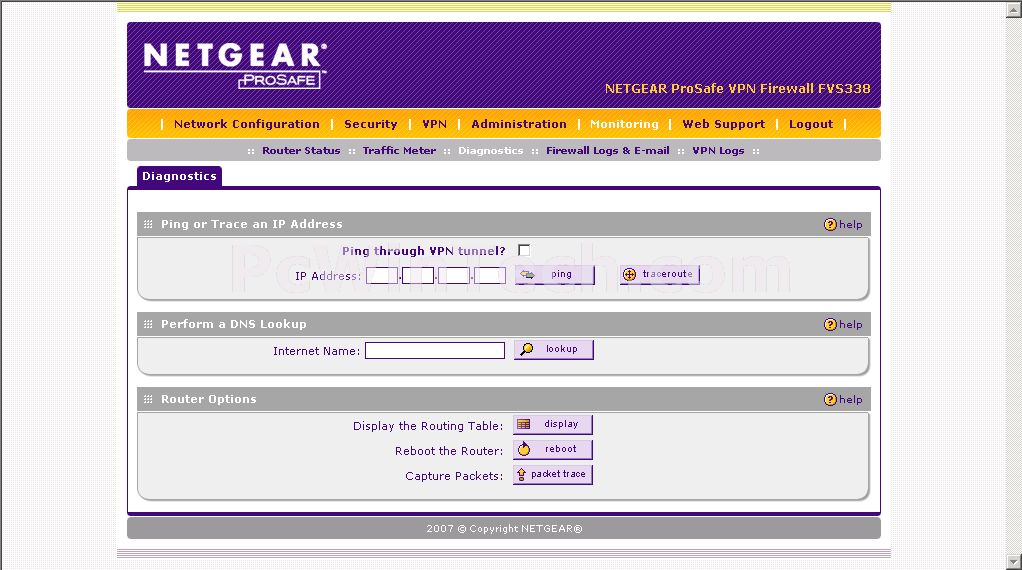
Task: Click the scrollbar down arrow
Action: tap(1014, 562)
